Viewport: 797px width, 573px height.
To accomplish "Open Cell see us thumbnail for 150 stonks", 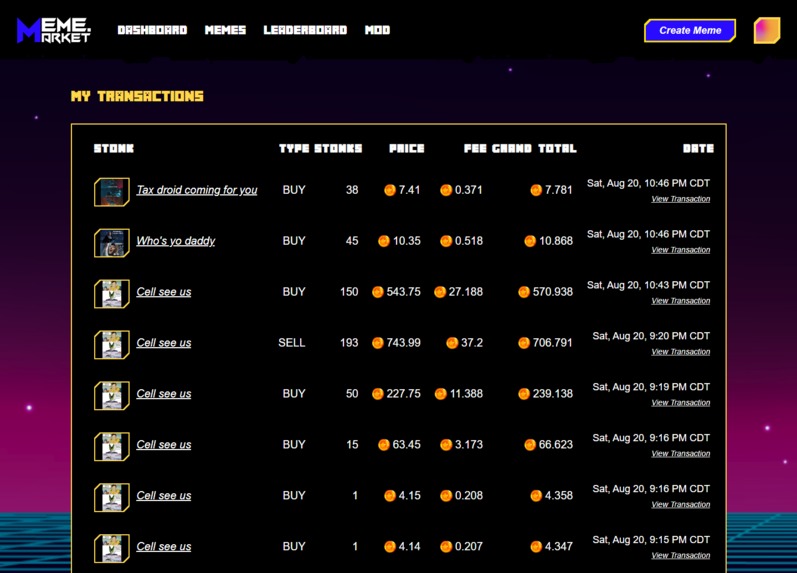I will click(112, 293).
